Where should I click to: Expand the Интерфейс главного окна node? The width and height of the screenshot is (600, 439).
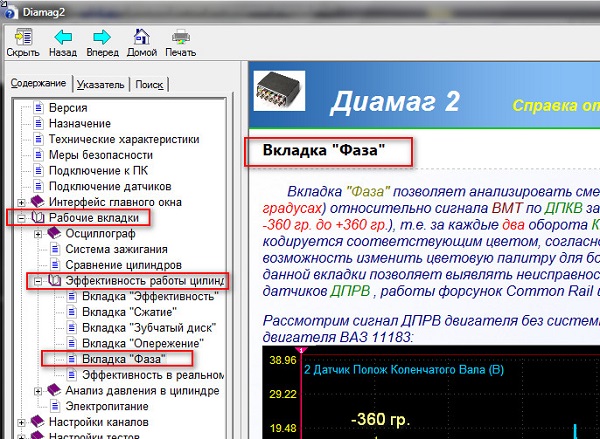[x=21, y=202]
